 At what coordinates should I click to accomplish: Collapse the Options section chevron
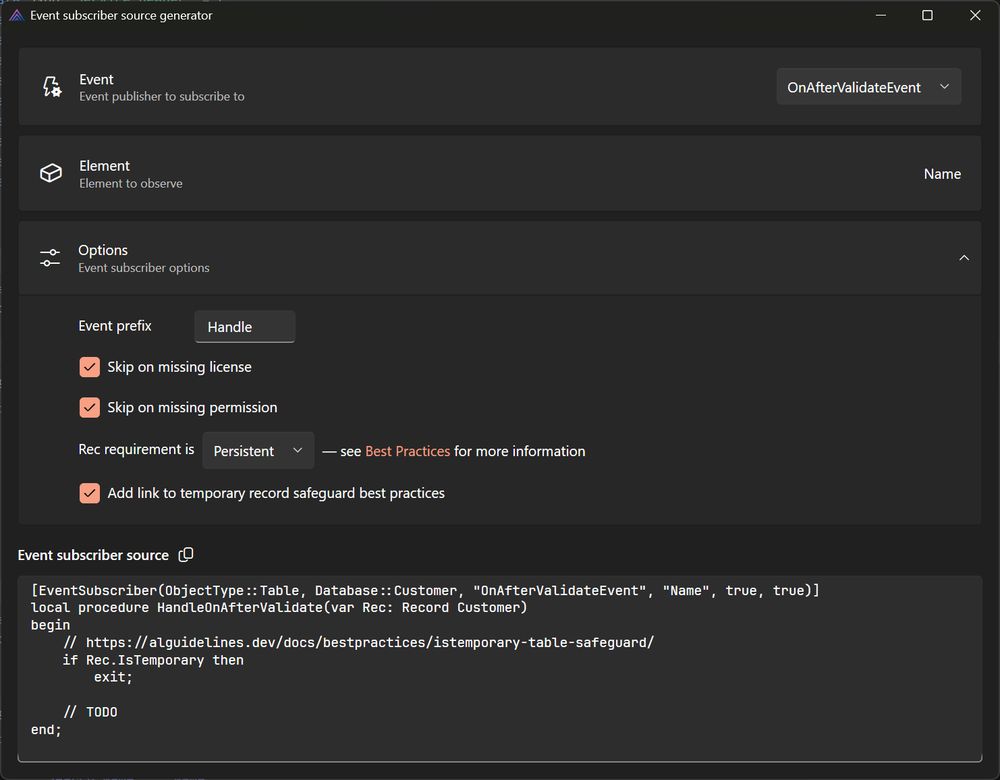[964, 258]
